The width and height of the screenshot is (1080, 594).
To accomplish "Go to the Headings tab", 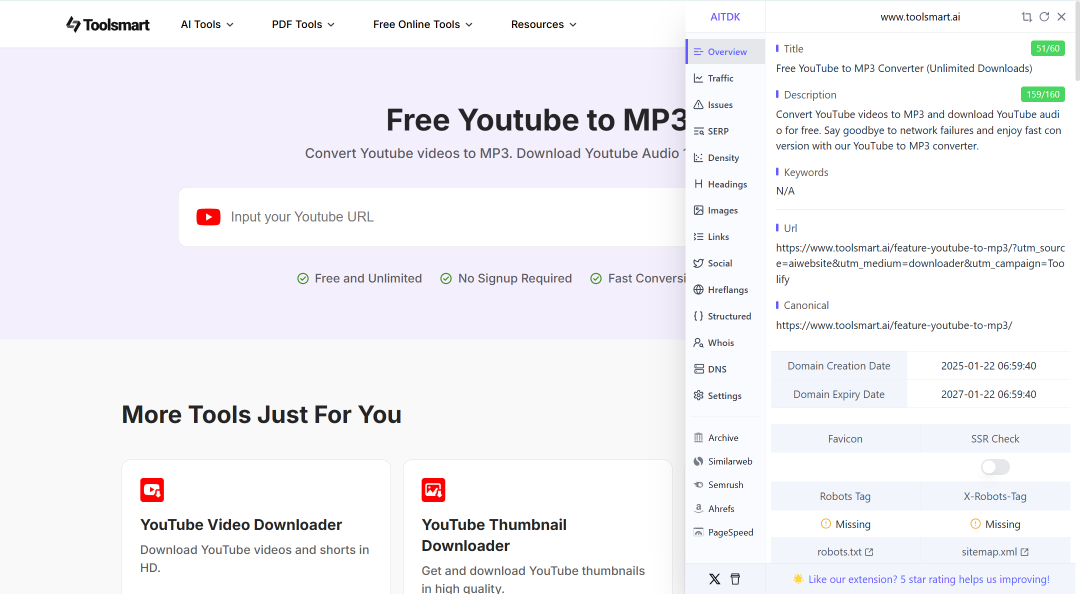I will [726, 184].
